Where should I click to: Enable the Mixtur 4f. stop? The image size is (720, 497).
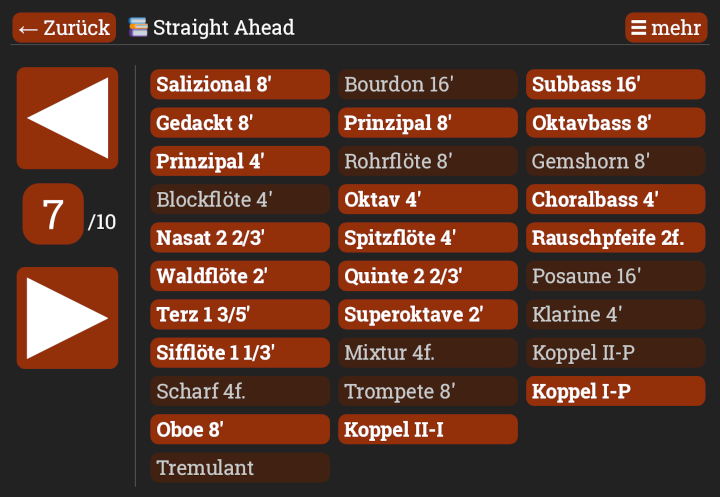coord(428,353)
